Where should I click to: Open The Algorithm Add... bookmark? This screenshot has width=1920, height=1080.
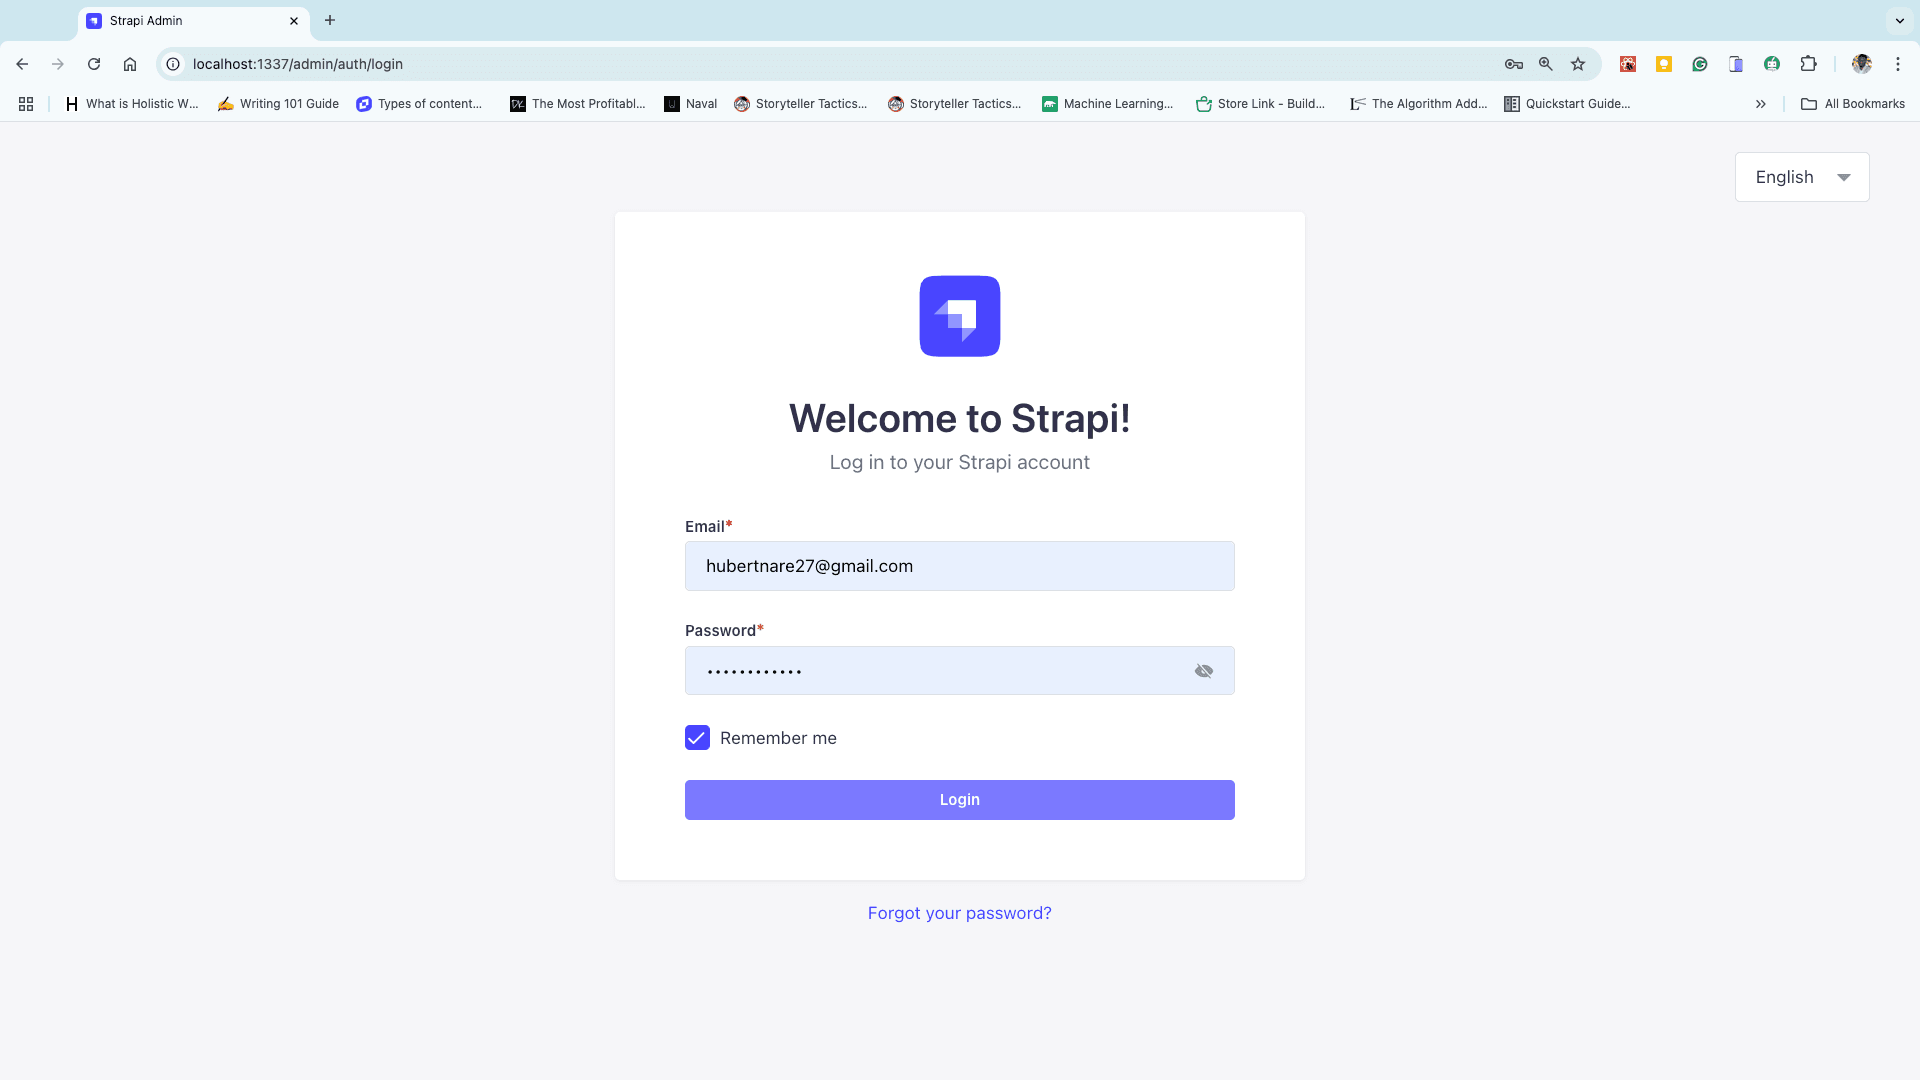click(1419, 104)
